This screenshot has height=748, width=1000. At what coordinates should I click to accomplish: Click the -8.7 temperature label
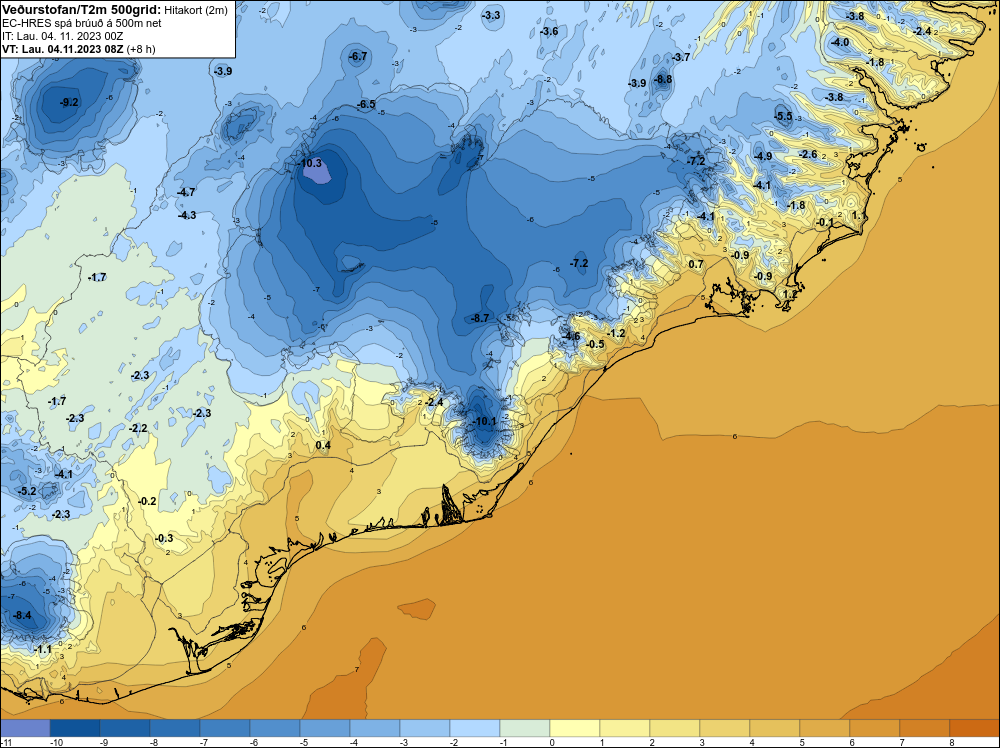(480, 318)
